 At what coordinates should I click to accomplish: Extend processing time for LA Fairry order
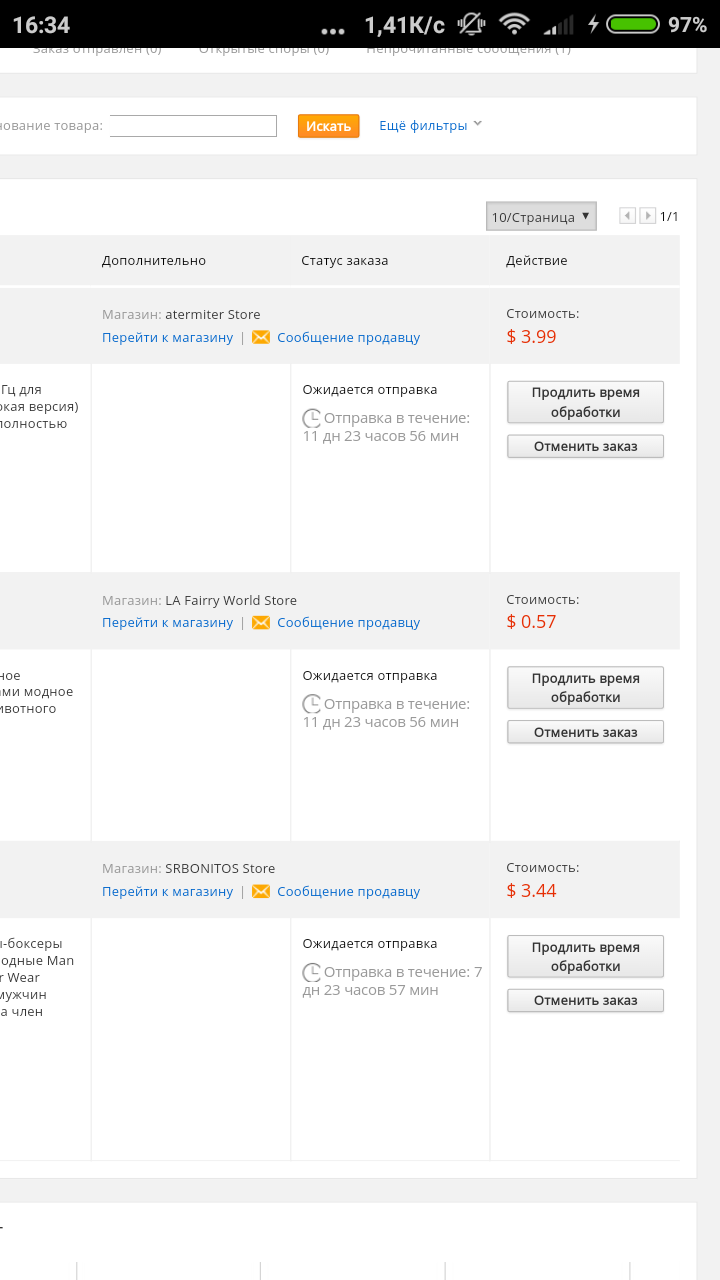click(x=585, y=688)
